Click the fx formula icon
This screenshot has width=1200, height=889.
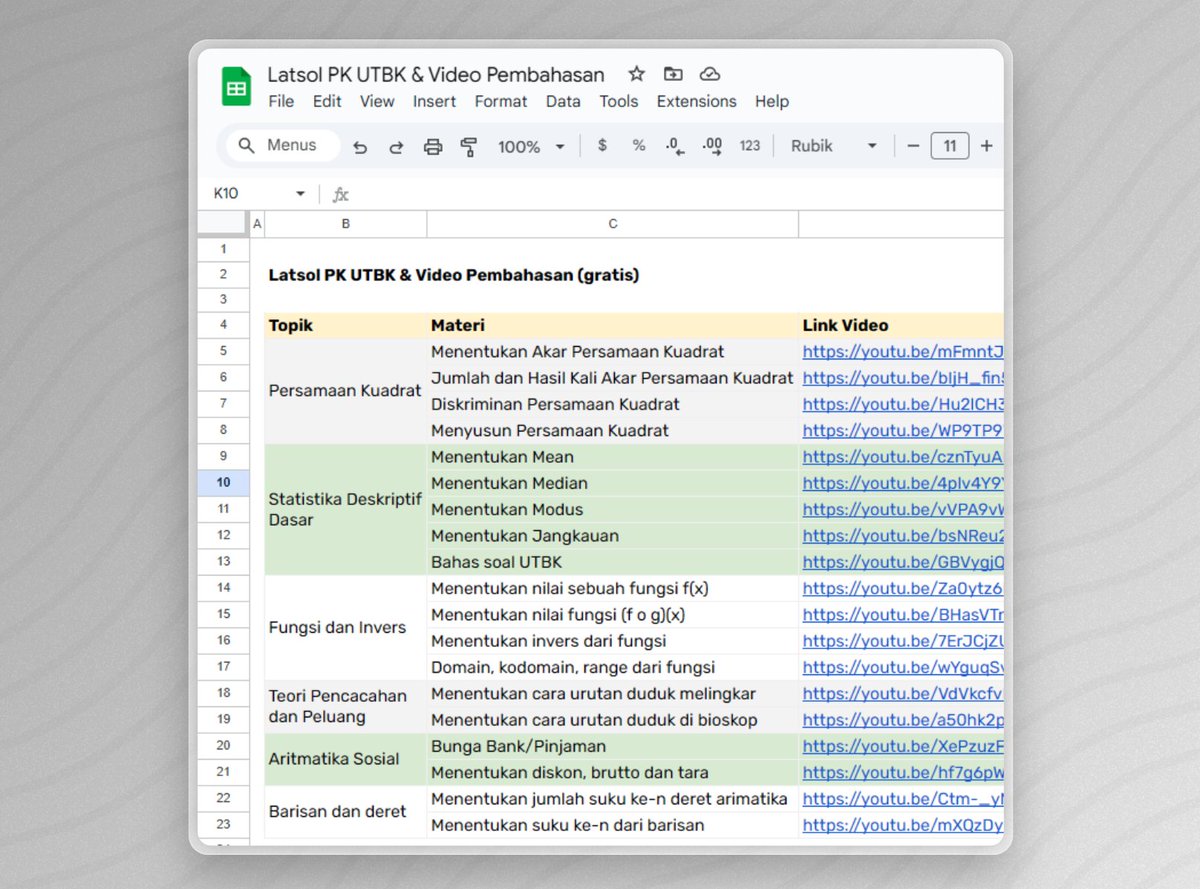click(x=340, y=194)
